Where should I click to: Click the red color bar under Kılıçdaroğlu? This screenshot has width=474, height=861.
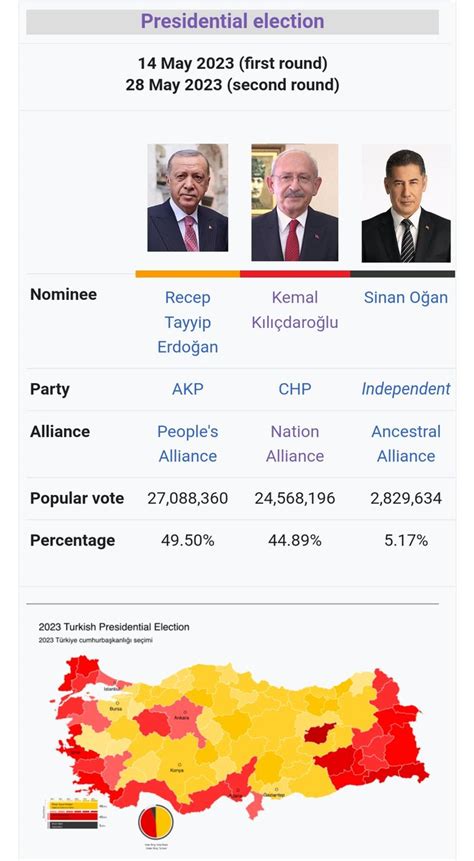coord(295,273)
